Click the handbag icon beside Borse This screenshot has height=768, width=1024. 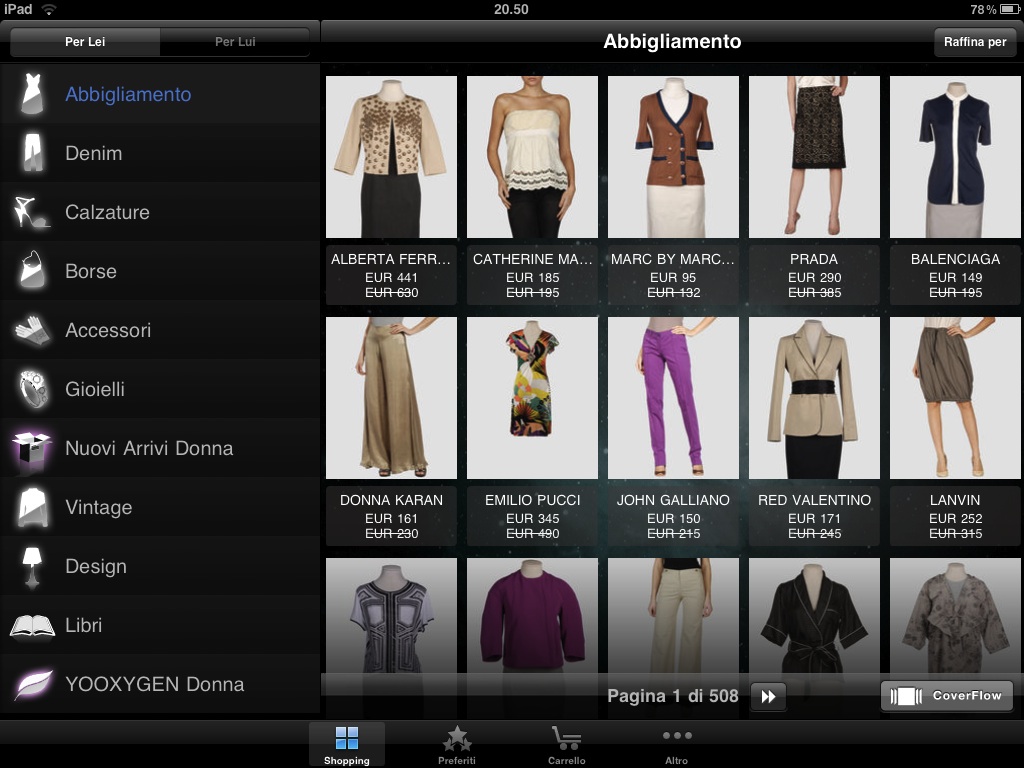point(32,270)
